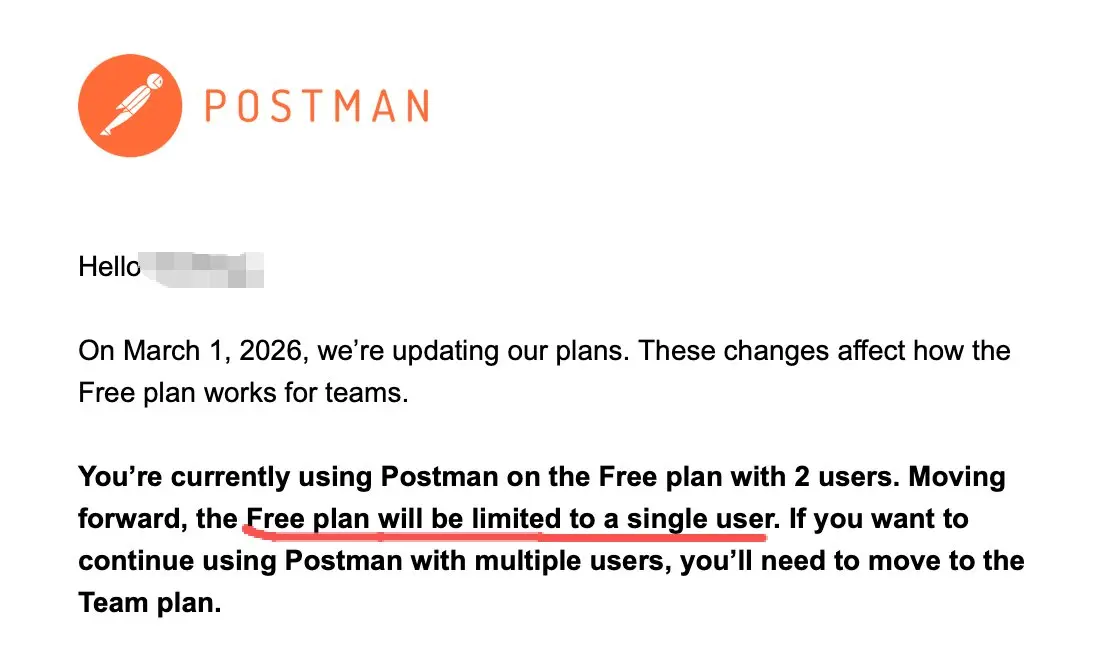Click the word "Hello" in the greeting
The width and height of the screenshot is (1110, 650).
click(108, 268)
